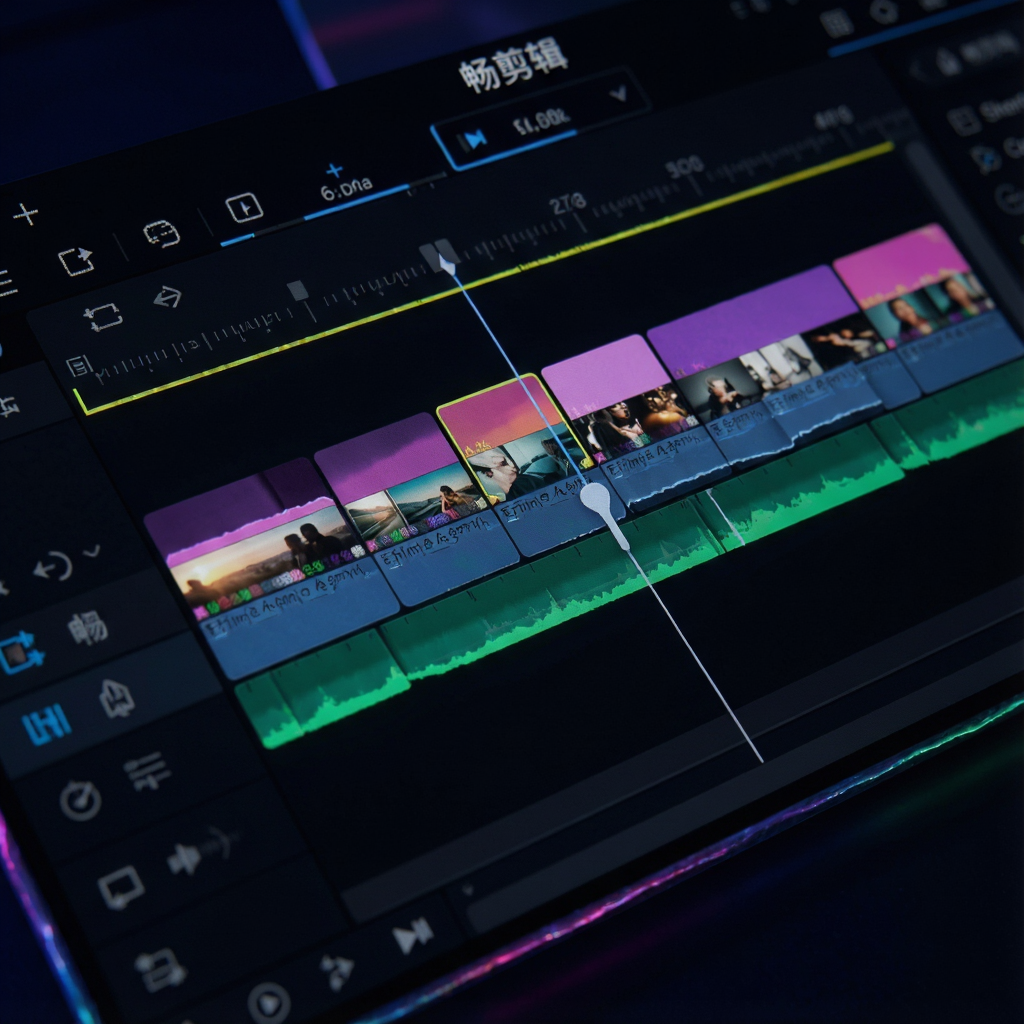Click the gray marker on the ruler
Image resolution: width=1024 pixels, height=1024 pixels.
298,290
